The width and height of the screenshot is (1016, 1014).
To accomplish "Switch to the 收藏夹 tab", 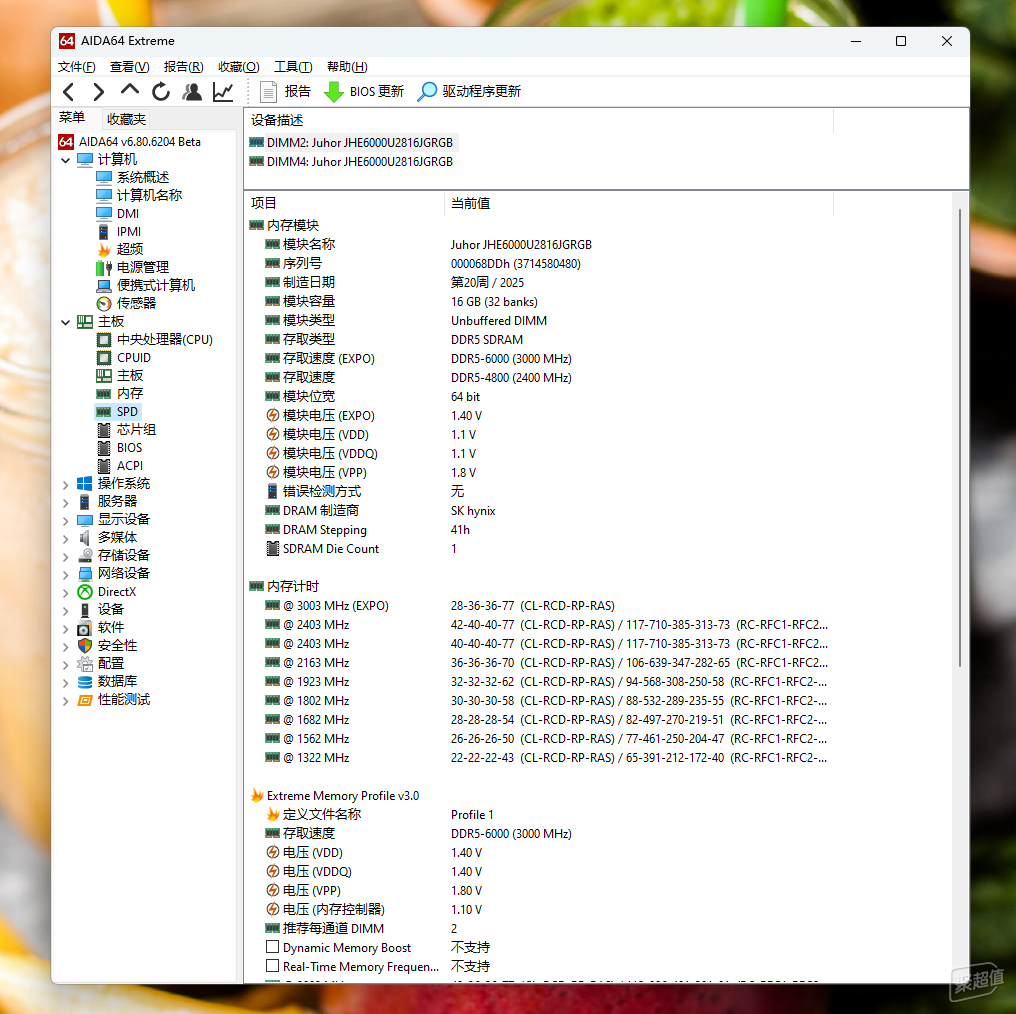I will click(x=126, y=119).
